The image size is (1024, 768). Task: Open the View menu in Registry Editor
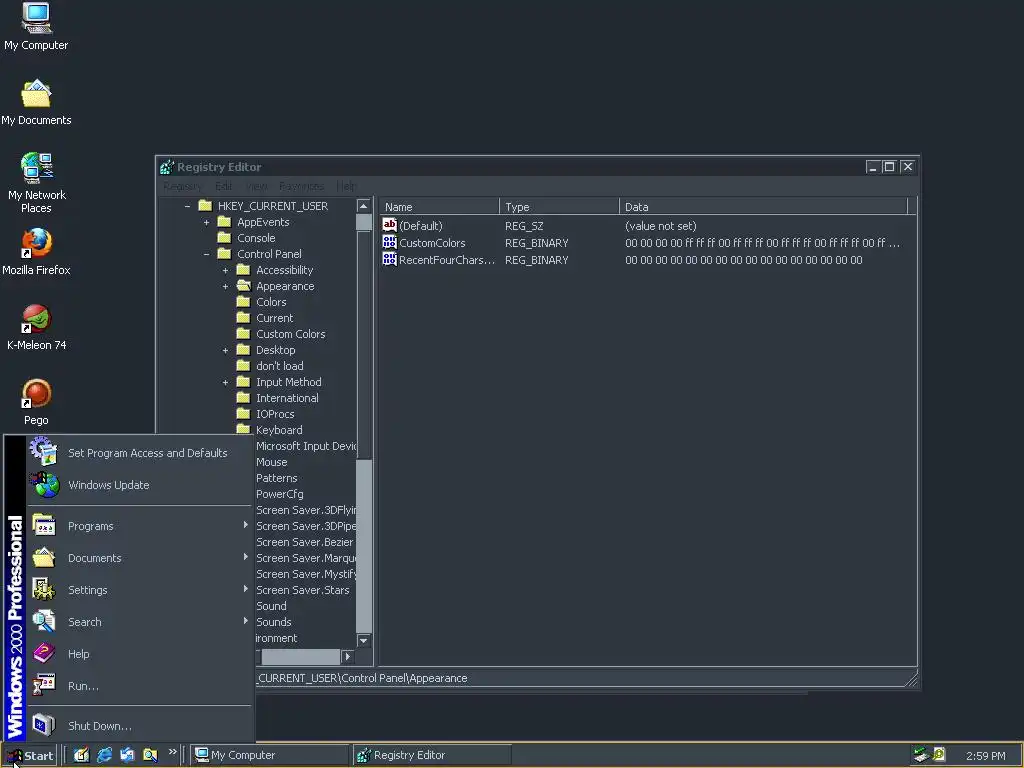click(x=257, y=186)
